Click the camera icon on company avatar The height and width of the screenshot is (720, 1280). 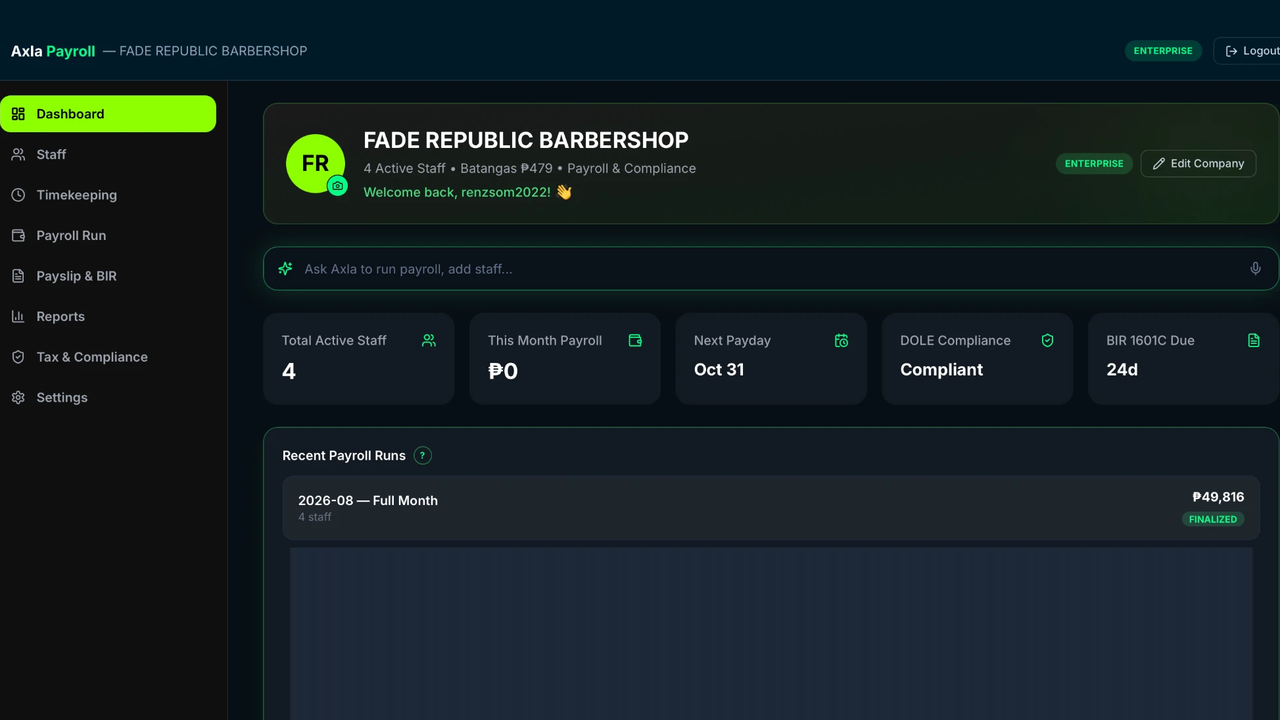[x=338, y=186]
